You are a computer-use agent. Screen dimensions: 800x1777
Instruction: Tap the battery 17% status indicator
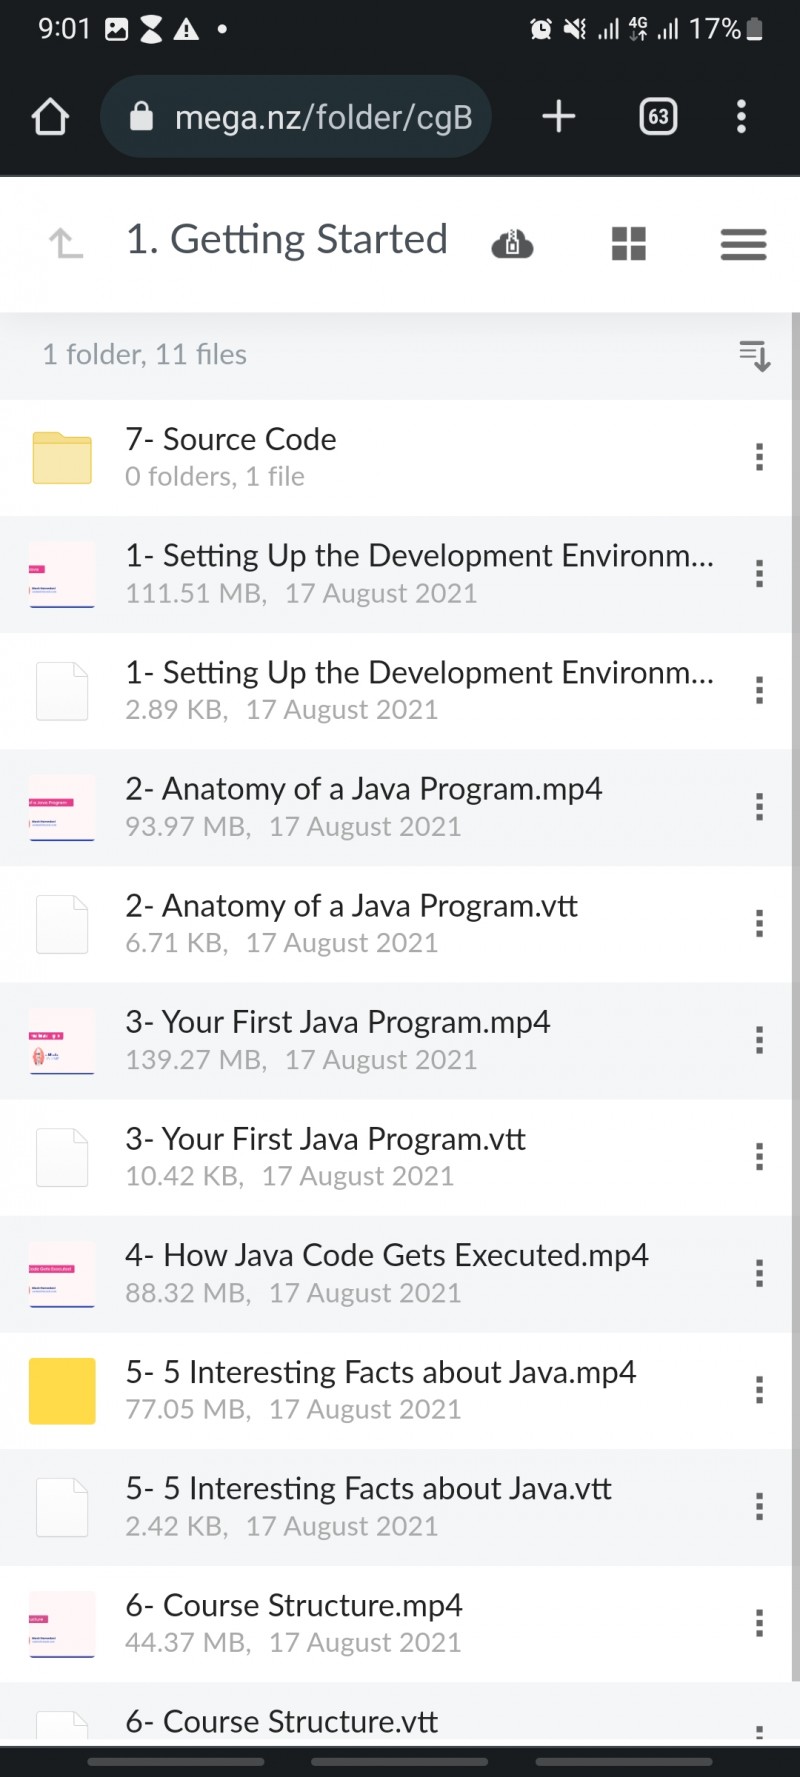click(726, 29)
